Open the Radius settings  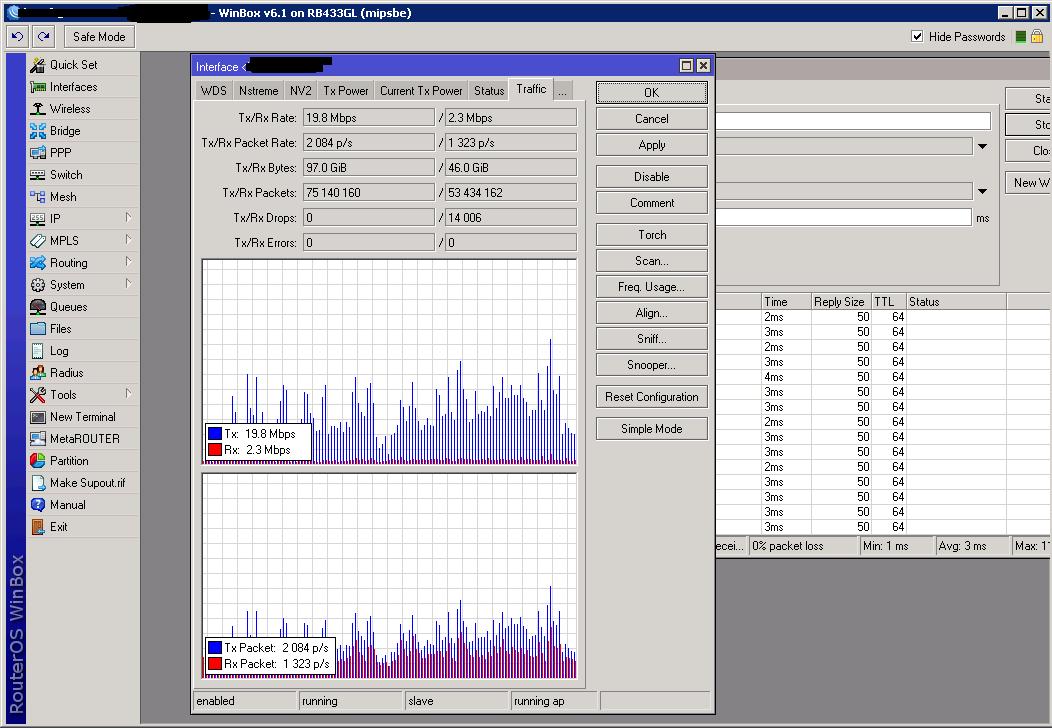click(x=66, y=373)
